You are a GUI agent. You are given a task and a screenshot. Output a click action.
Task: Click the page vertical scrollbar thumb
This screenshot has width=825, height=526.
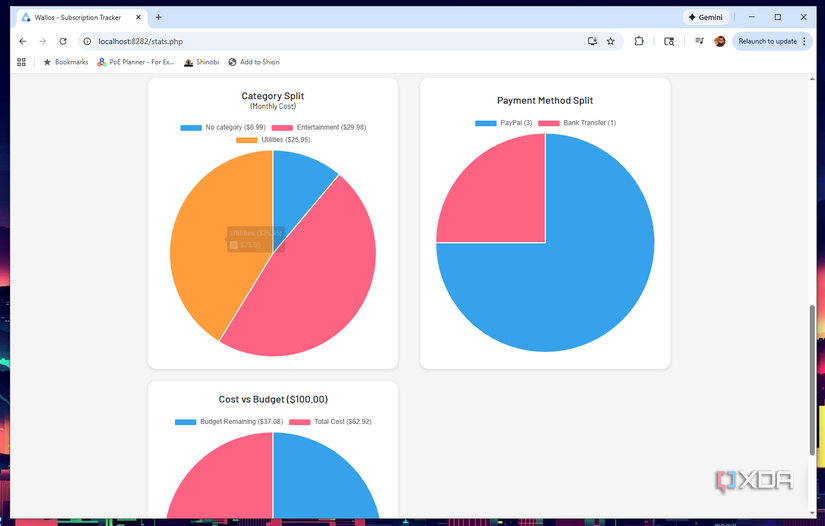pyautogui.click(x=812, y=380)
